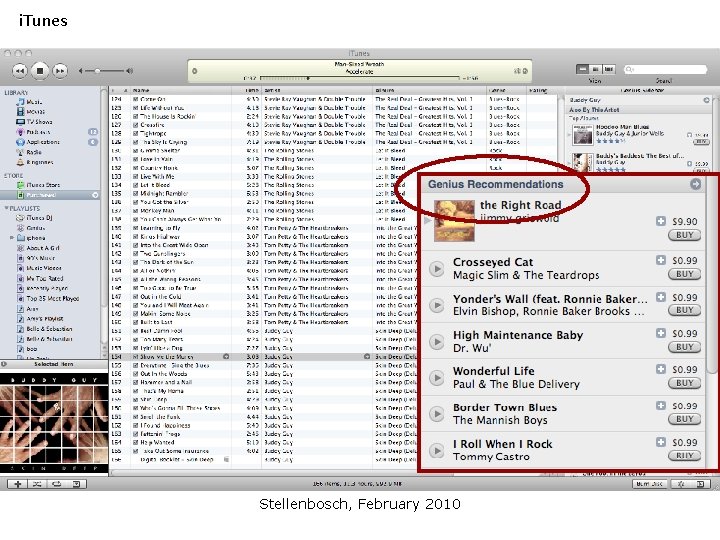
Task: Uncheck the Tightrope song checkbox
Action: pyautogui.click(x=136, y=134)
